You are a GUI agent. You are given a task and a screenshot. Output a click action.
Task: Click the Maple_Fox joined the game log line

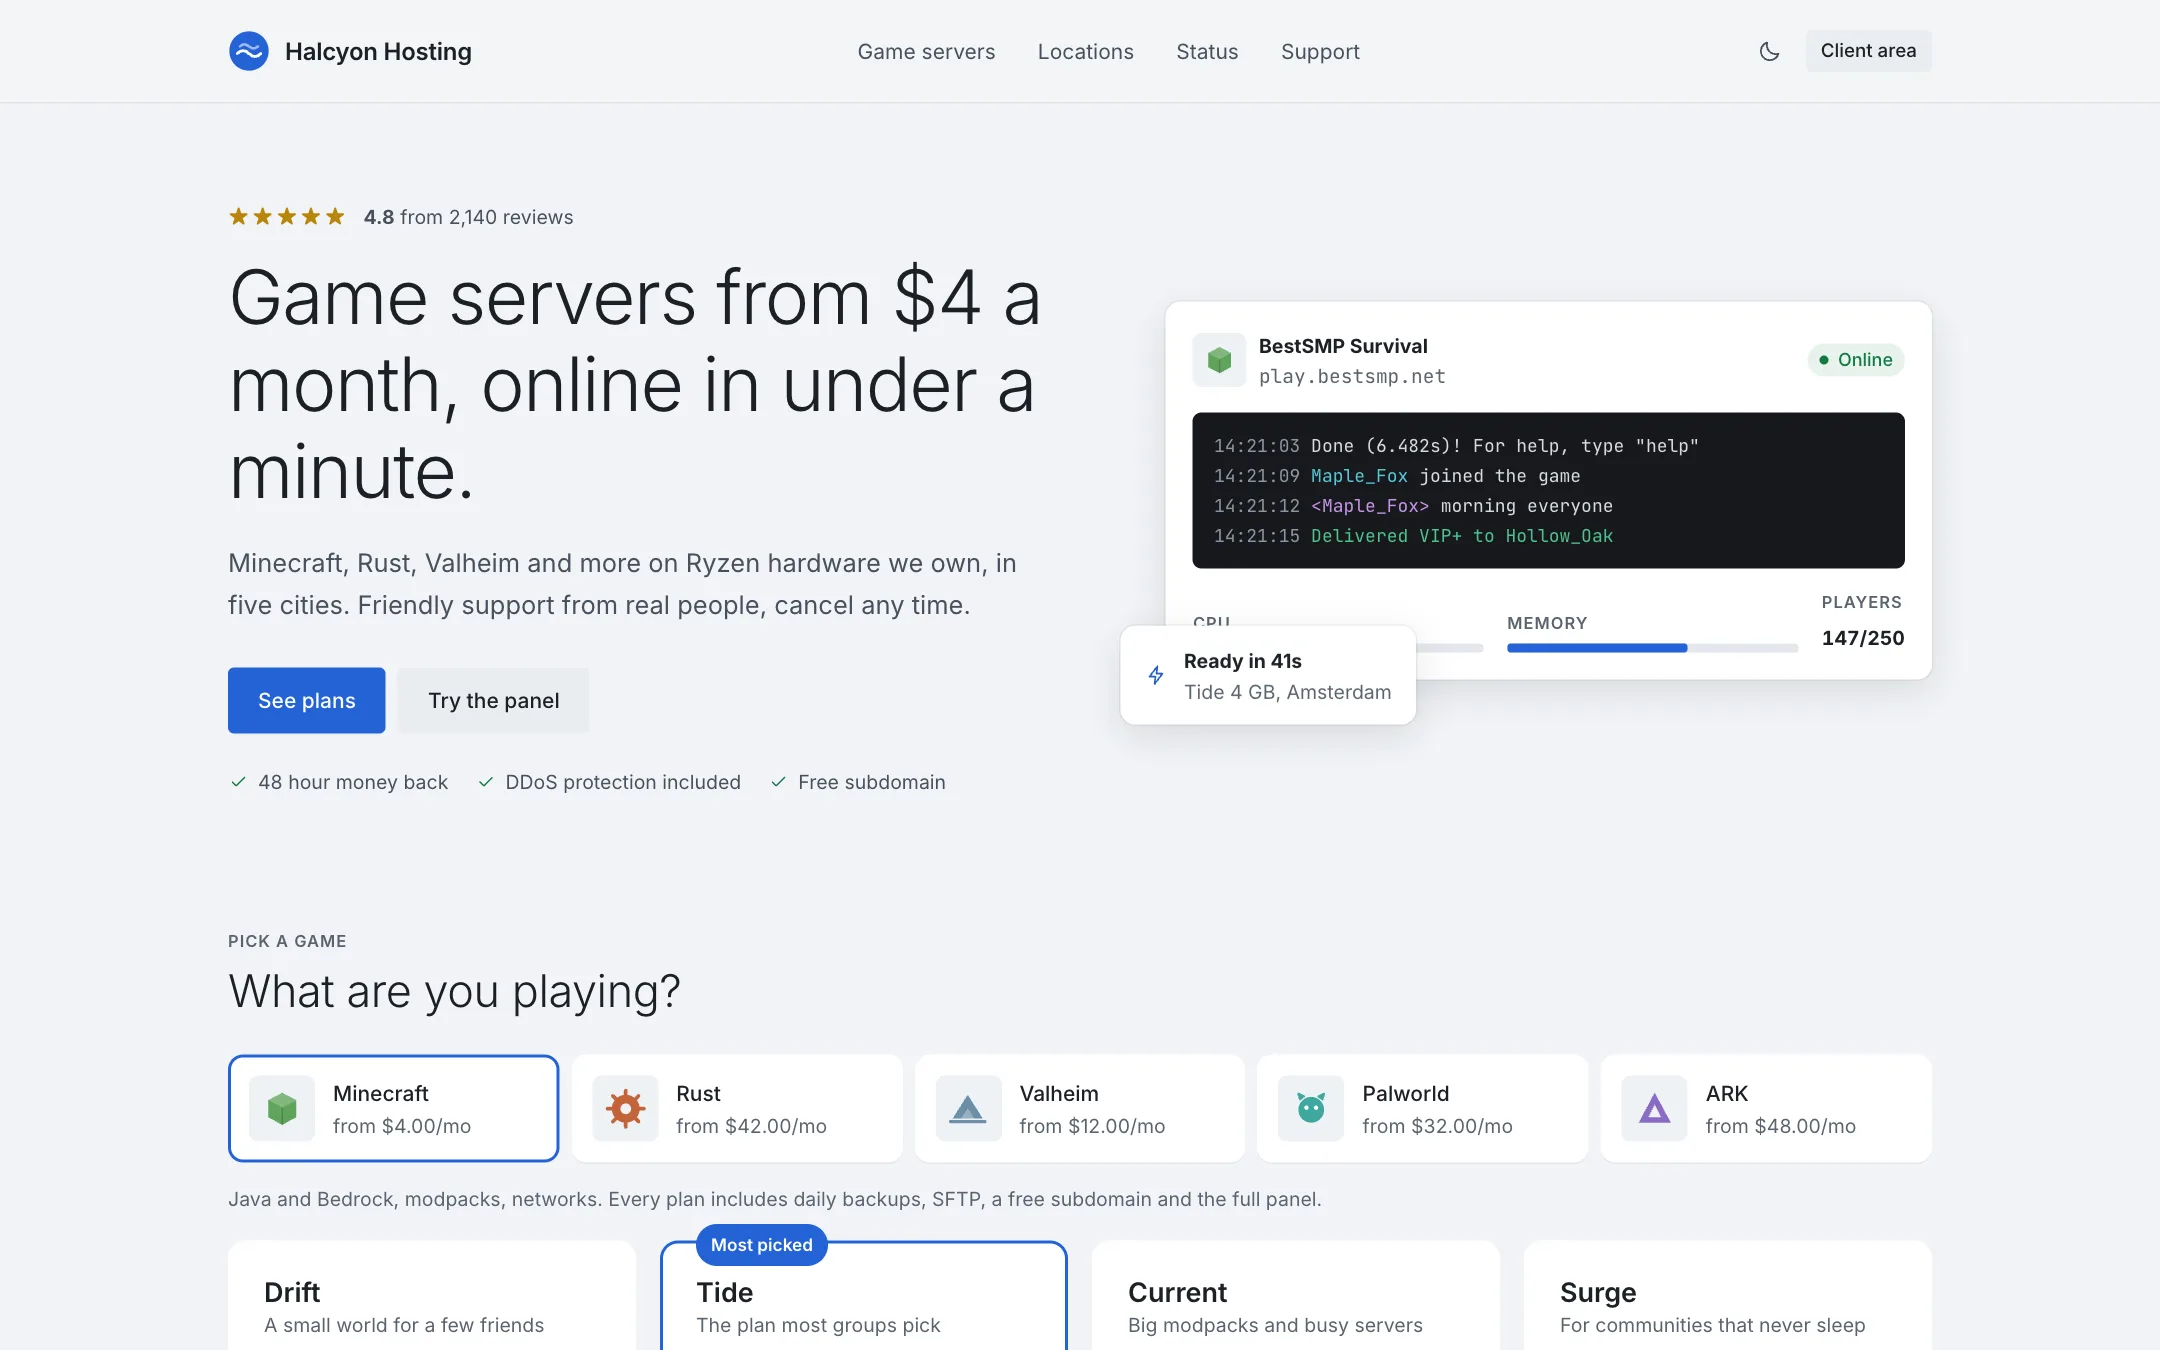tap(1397, 476)
